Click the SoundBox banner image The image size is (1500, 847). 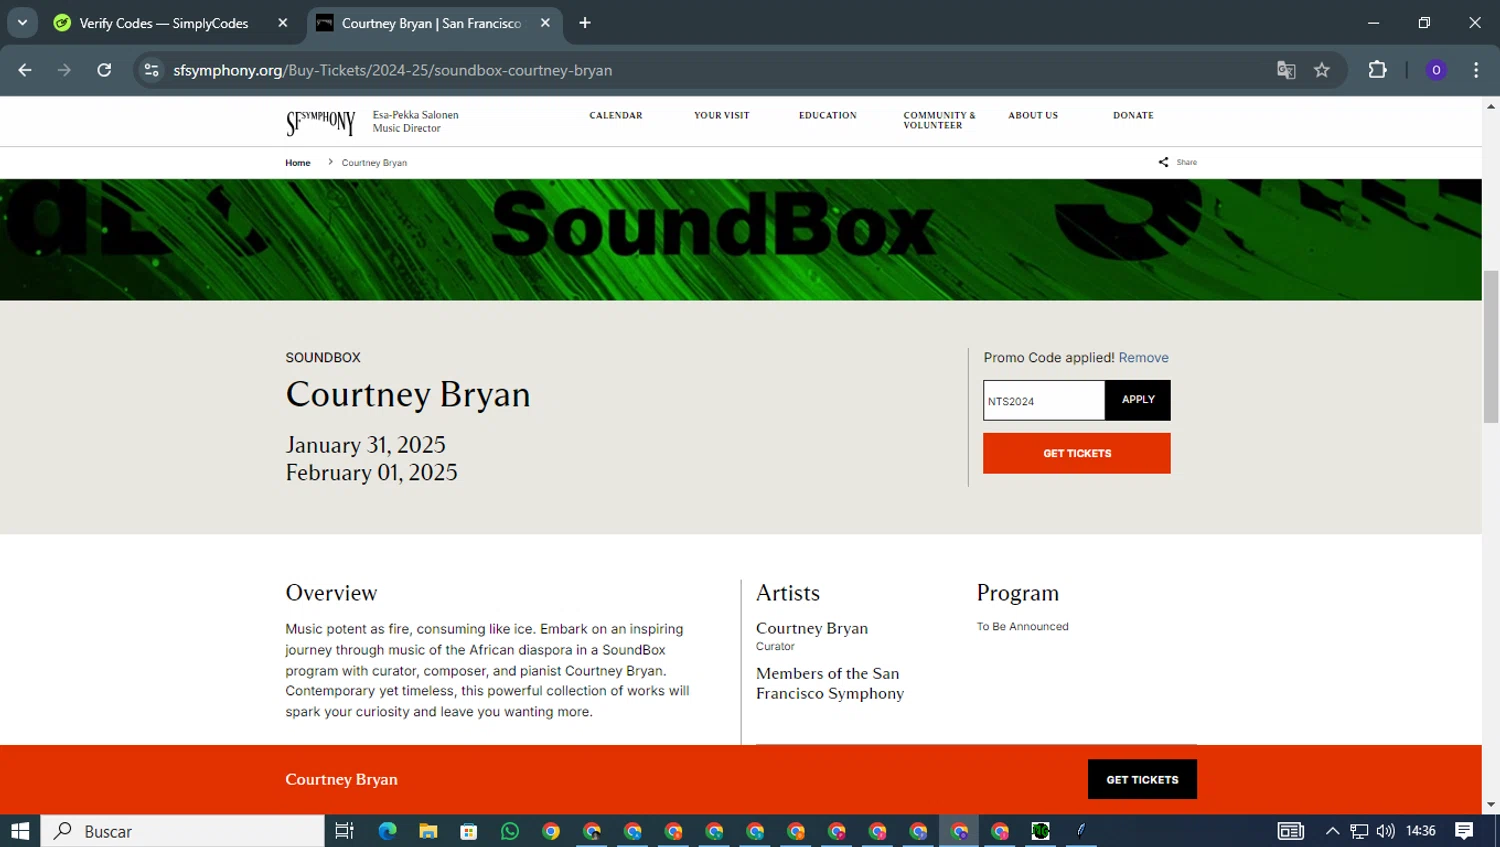coord(740,240)
